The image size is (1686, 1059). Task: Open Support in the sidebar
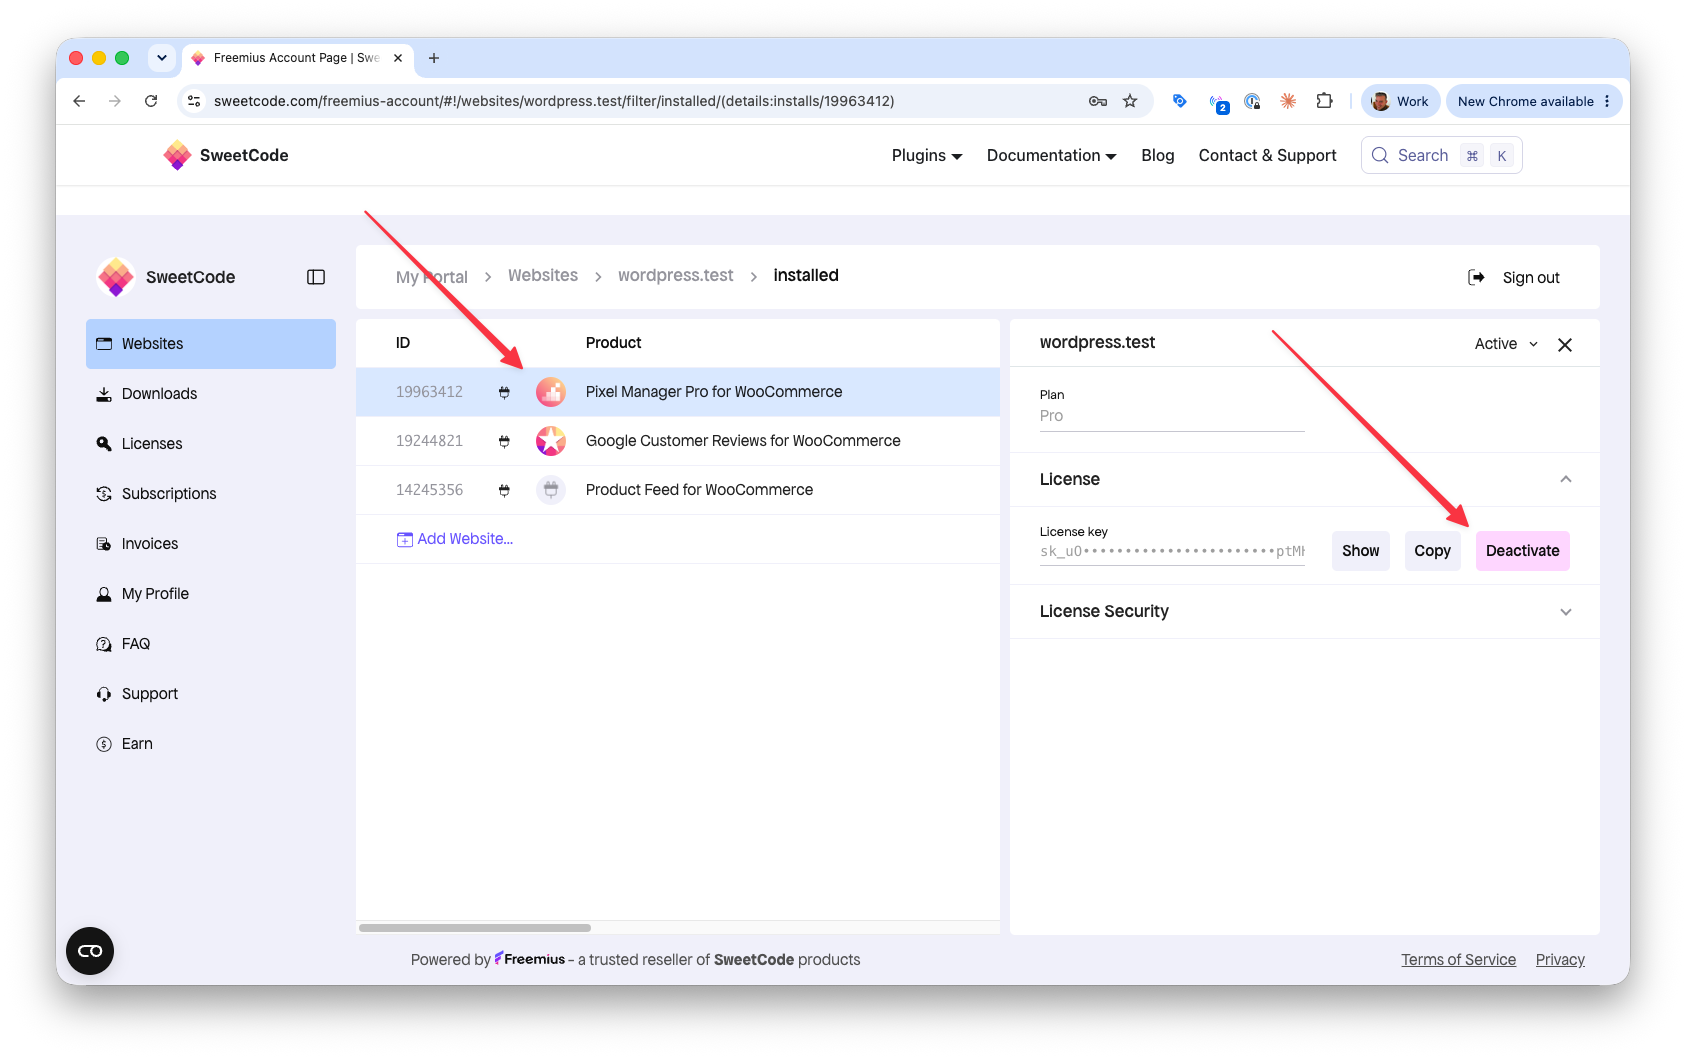pos(211,694)
